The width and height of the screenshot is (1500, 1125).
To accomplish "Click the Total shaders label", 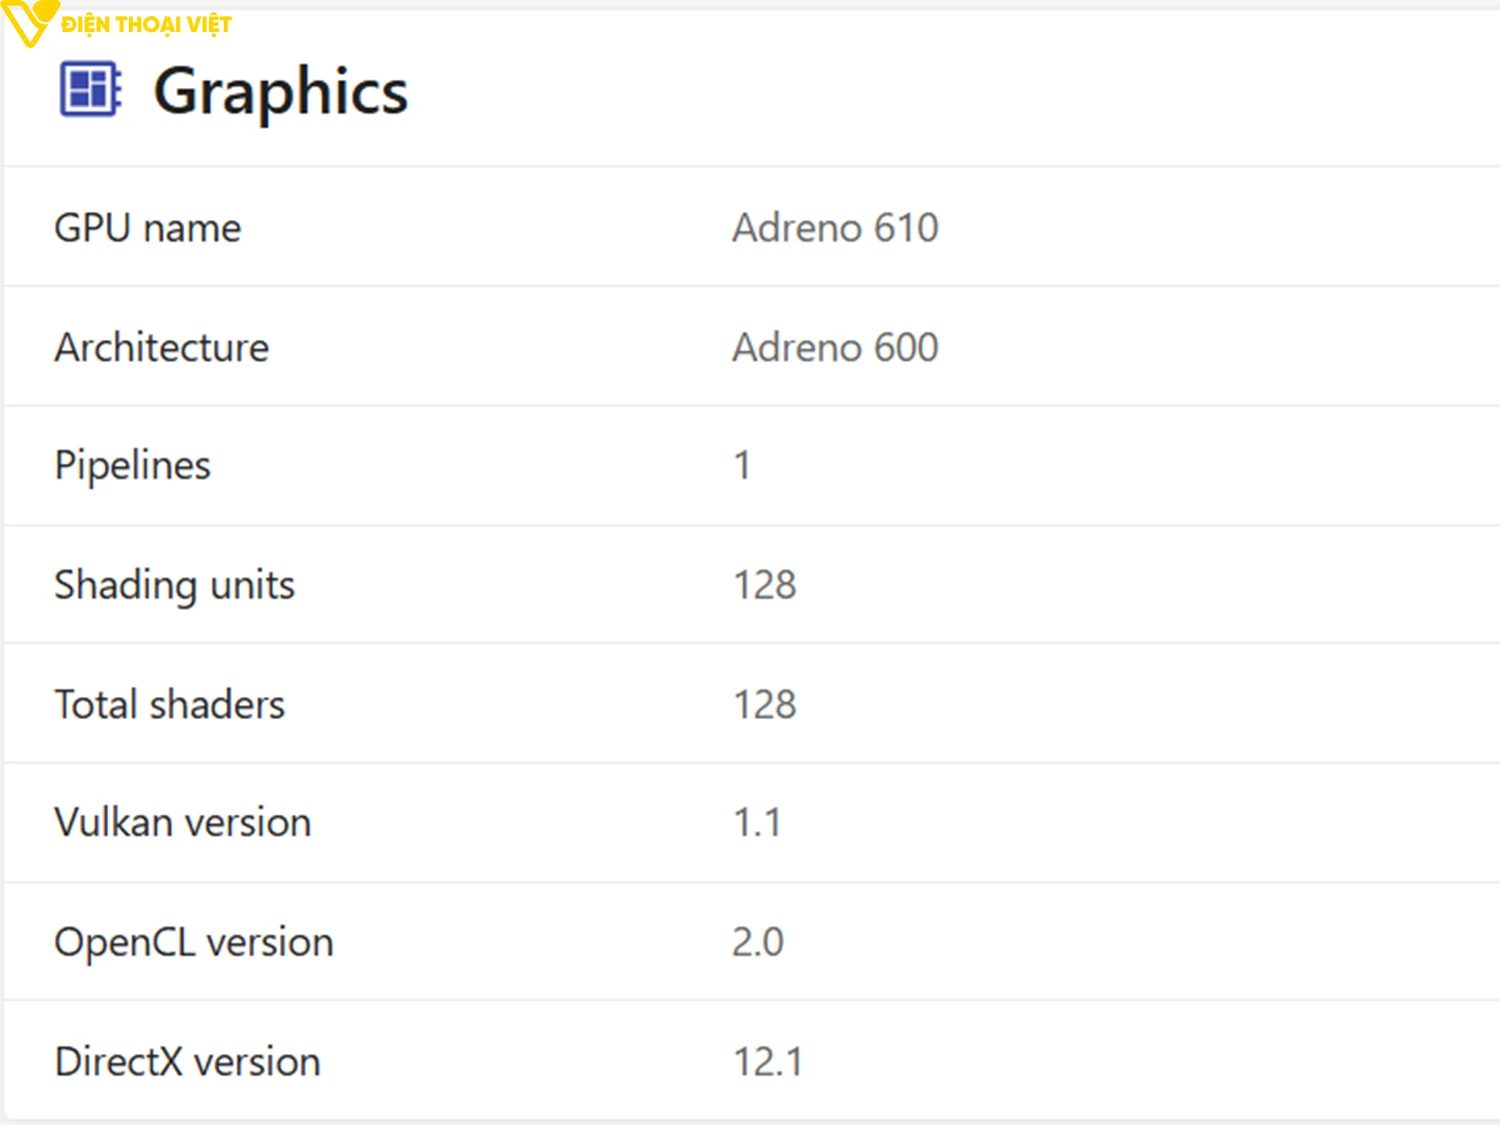I will pos(170,705).
